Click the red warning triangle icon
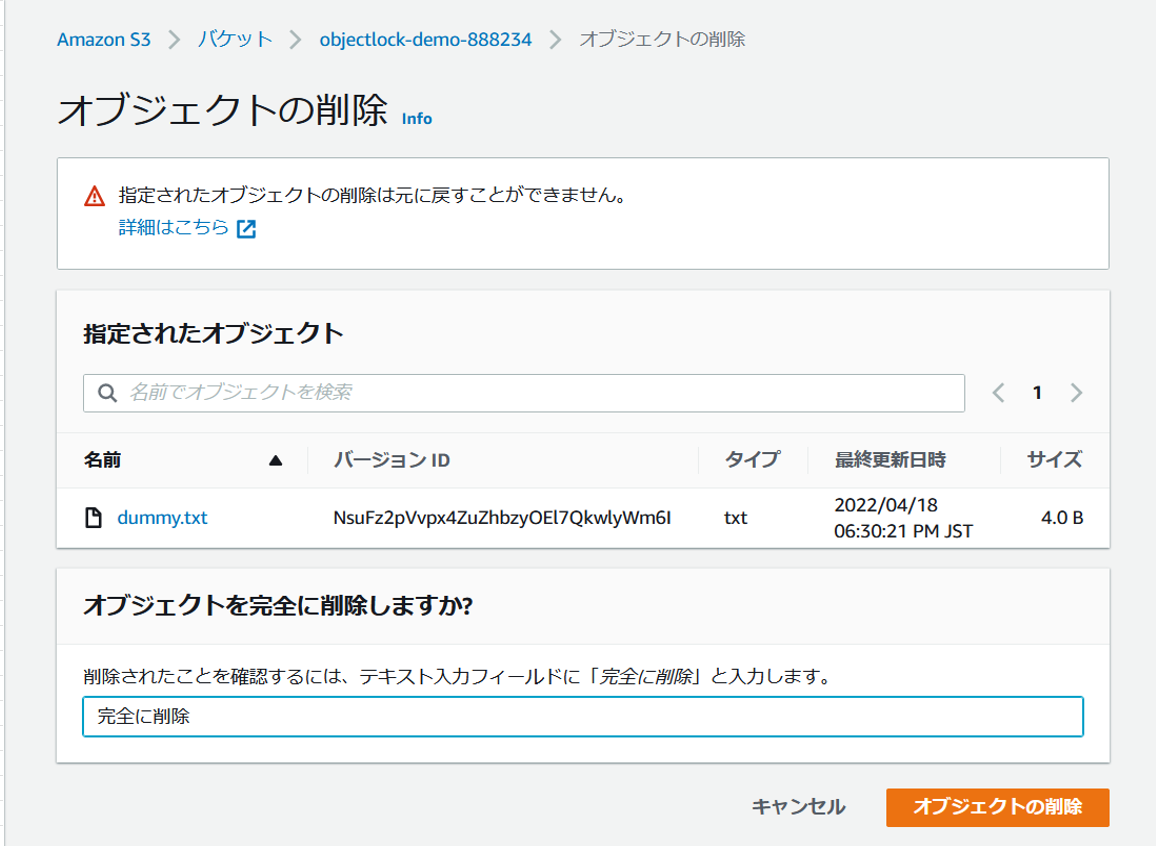This screenshot has width=1156, height=846. [x=94, y=196]
